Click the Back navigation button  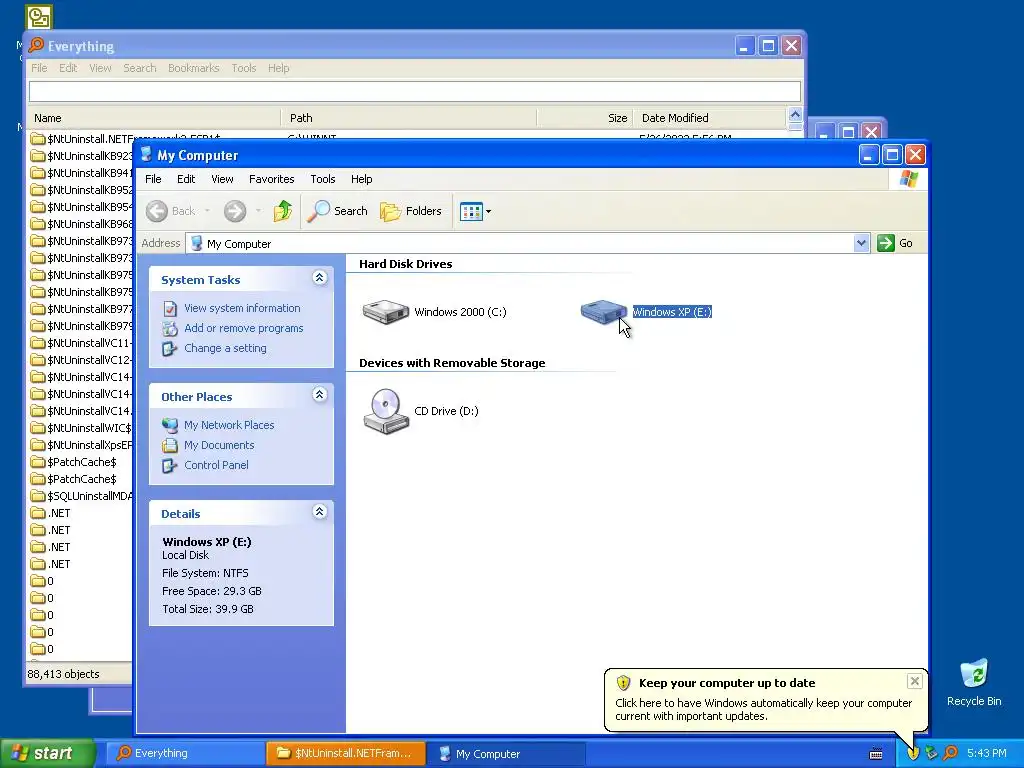pyautogui.click(x=170, y=211)
